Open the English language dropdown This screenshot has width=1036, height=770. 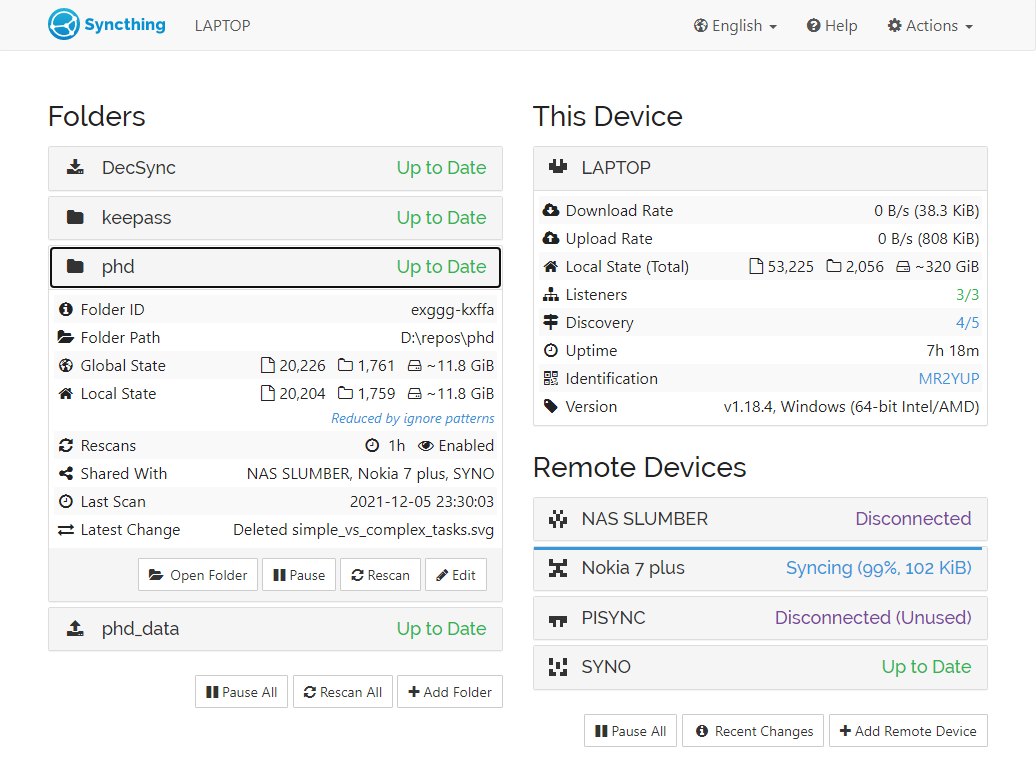735,26
